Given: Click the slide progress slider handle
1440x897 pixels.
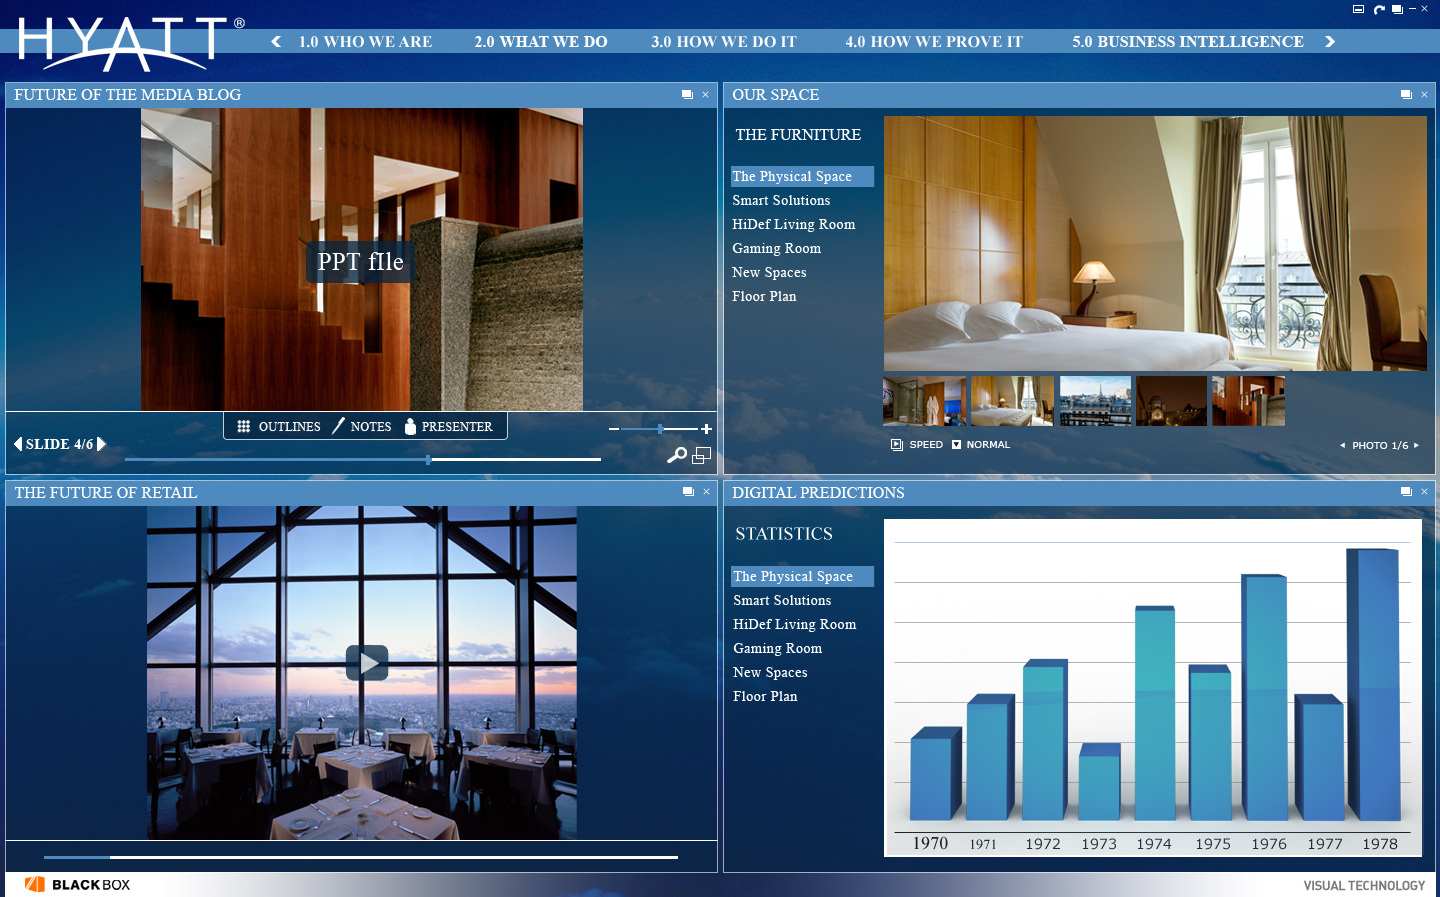Looking at the screenshot, I should click(x=428, y=460).
